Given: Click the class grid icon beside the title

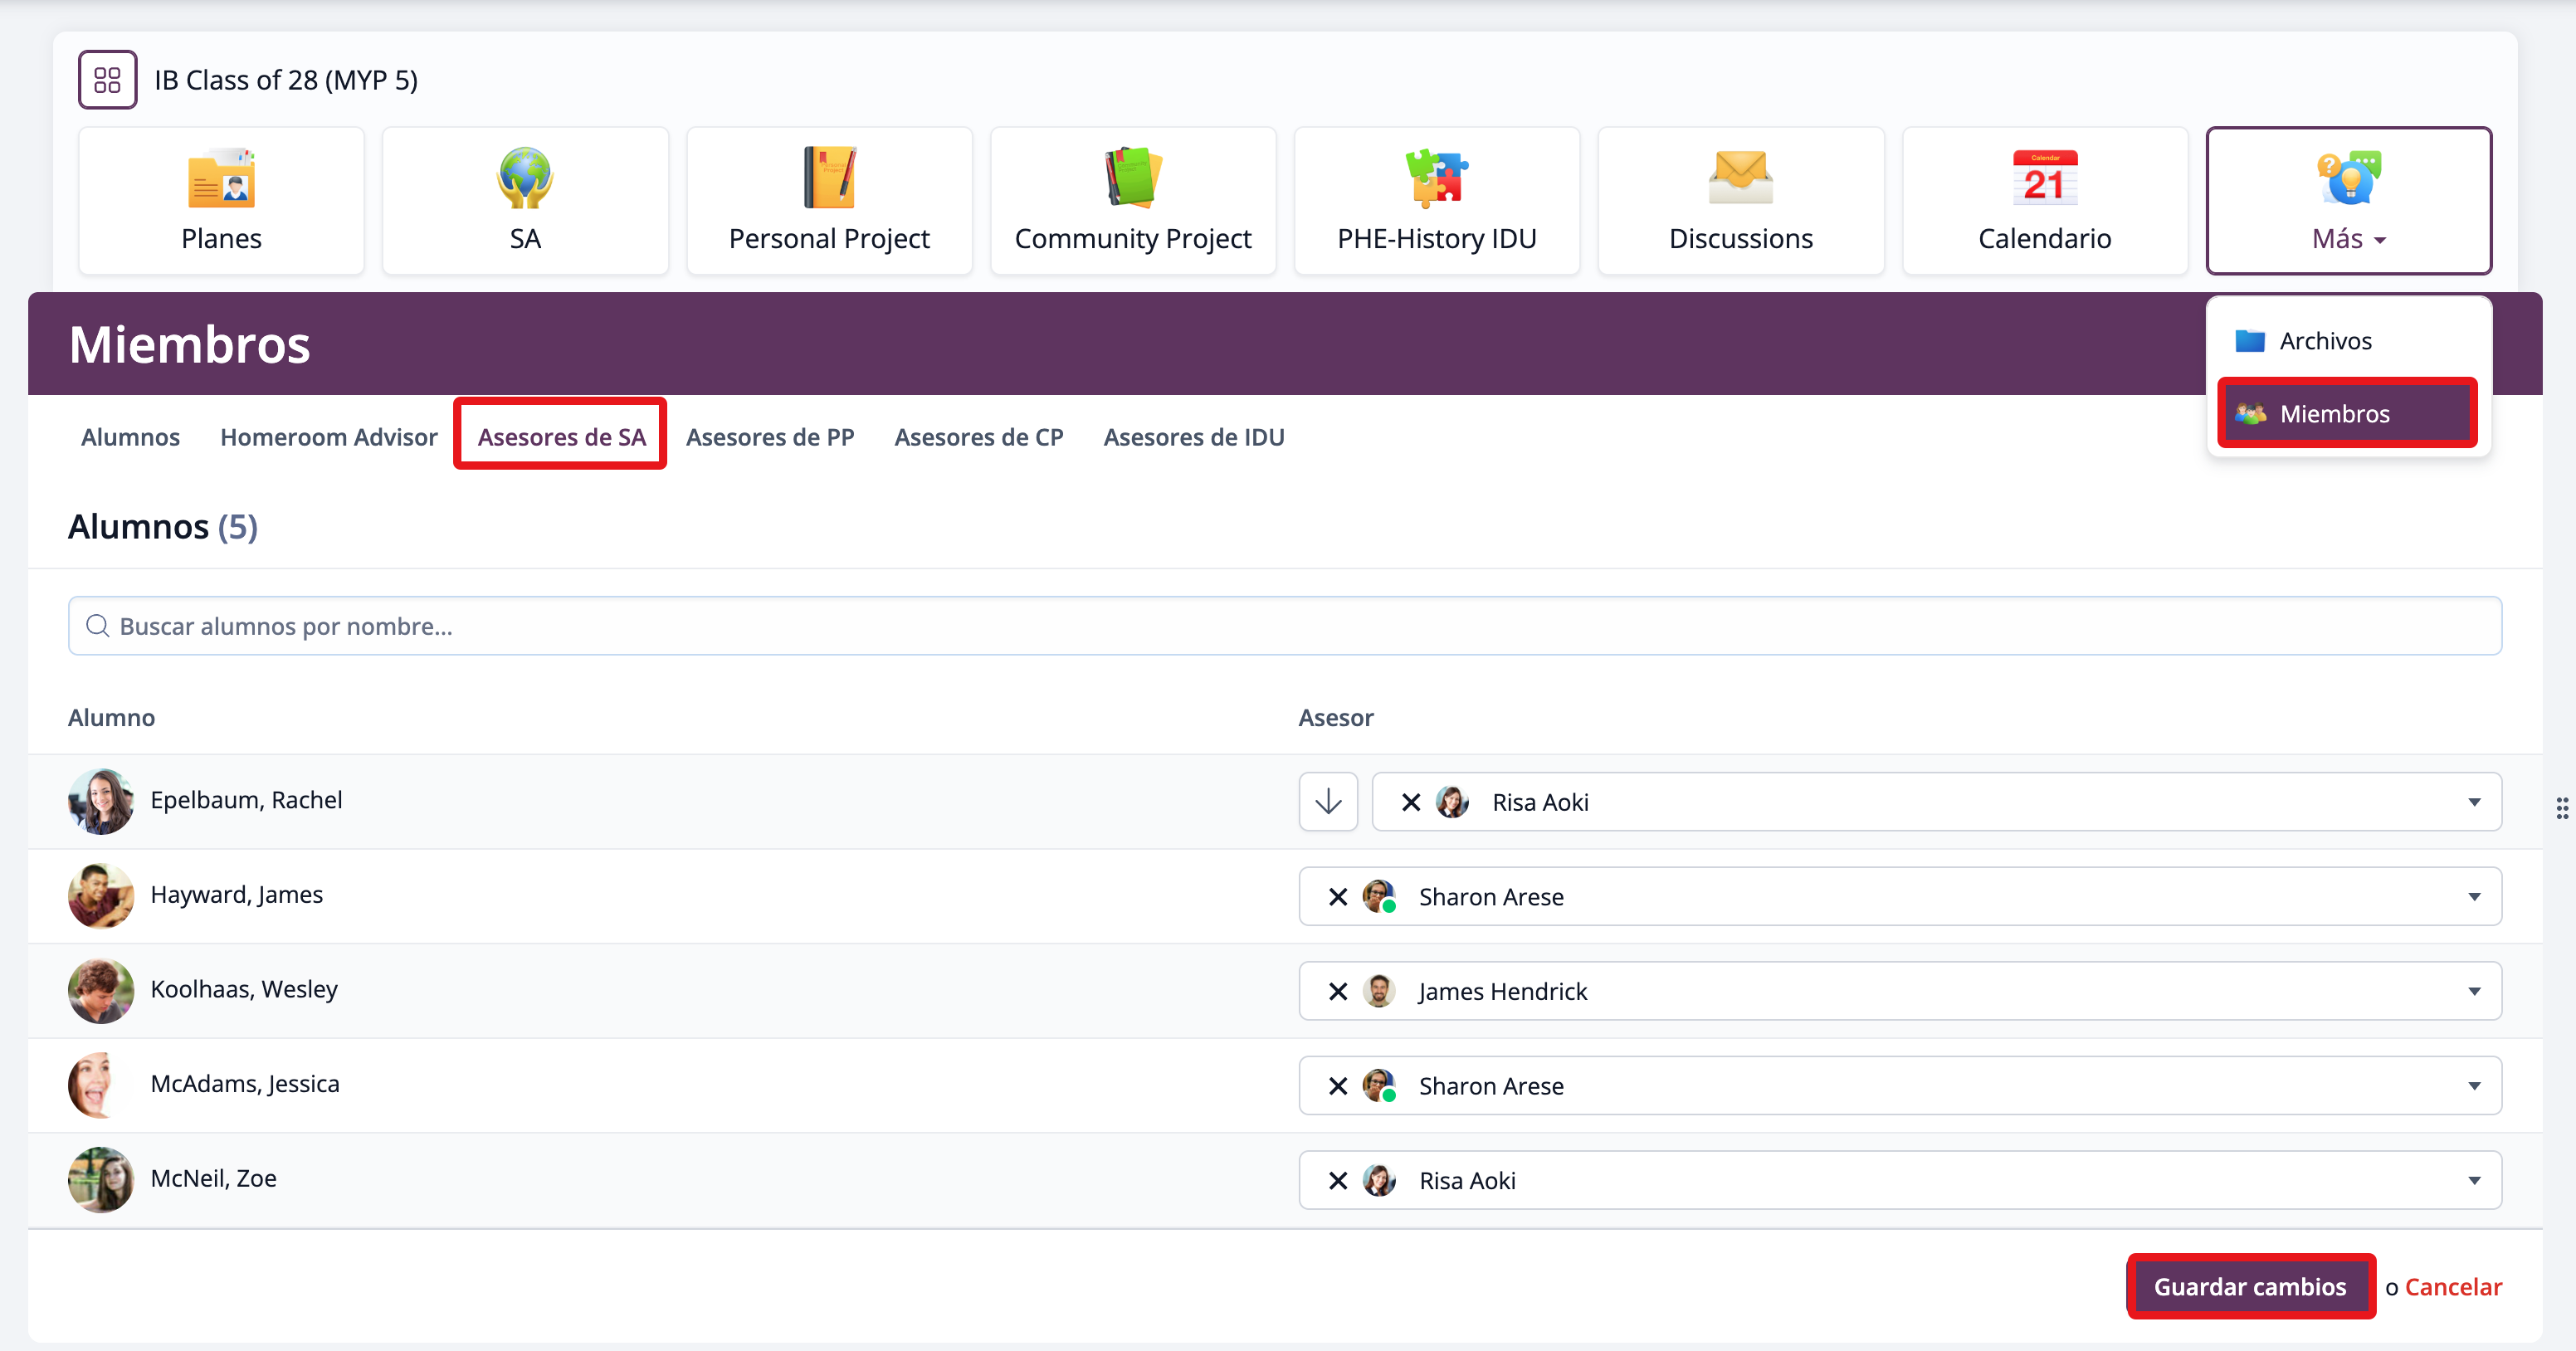Looking at the screenshot, I should click(x=108, y=80).
